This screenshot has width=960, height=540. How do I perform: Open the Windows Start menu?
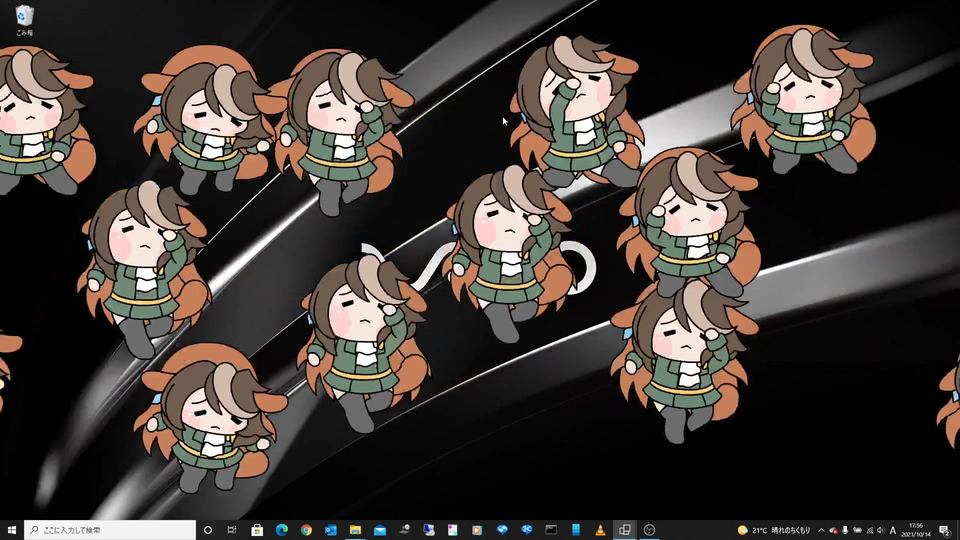pyautogui.click(x=12, y=530)
